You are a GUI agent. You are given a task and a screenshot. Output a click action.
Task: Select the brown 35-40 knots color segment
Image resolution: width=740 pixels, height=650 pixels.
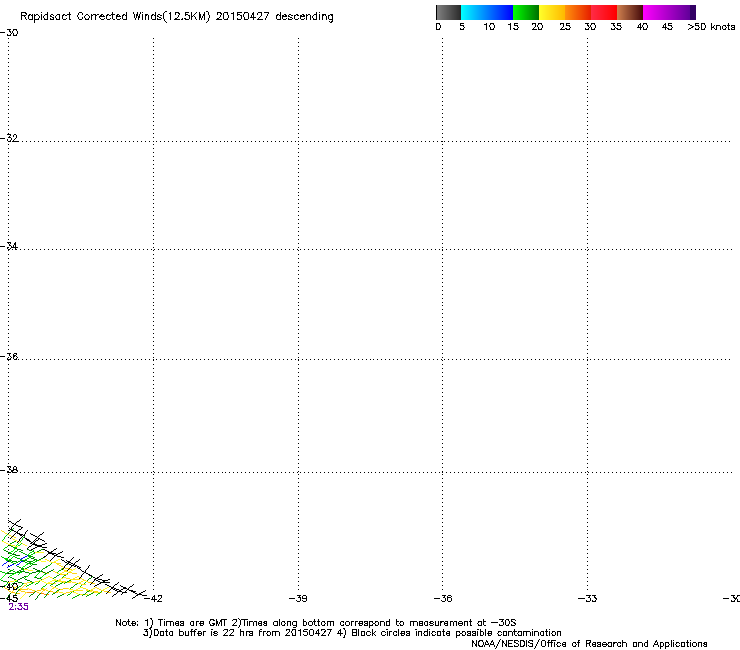[x=630, y=12]
